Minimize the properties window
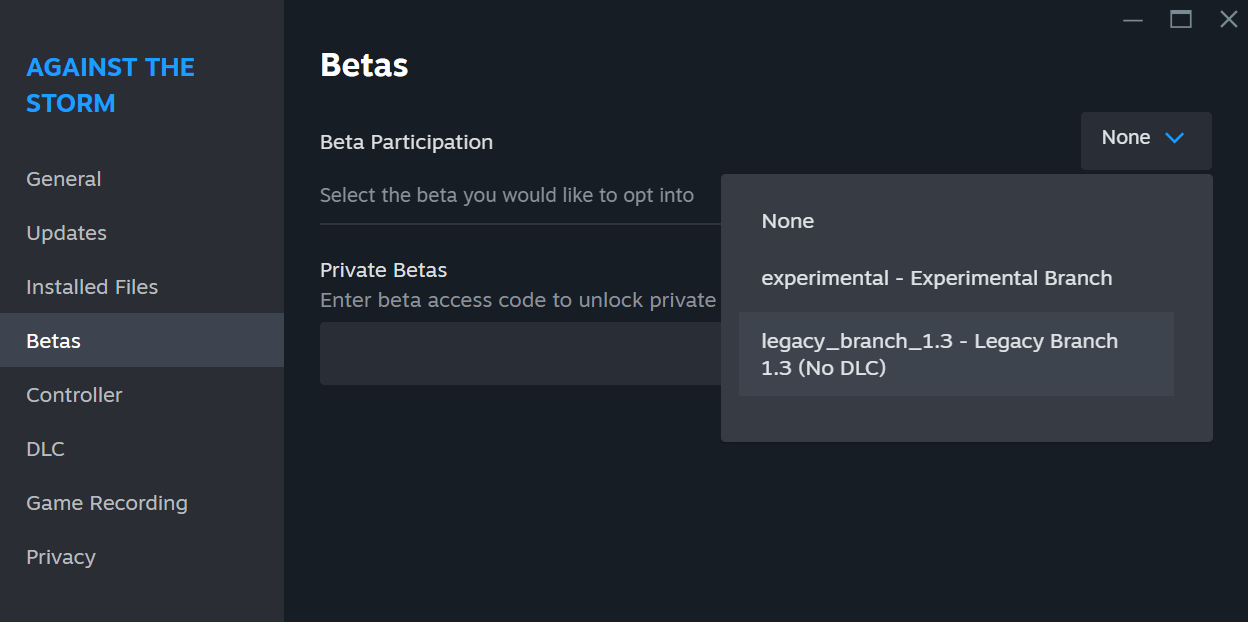 pyautogui.click(x=1132, y=19)
